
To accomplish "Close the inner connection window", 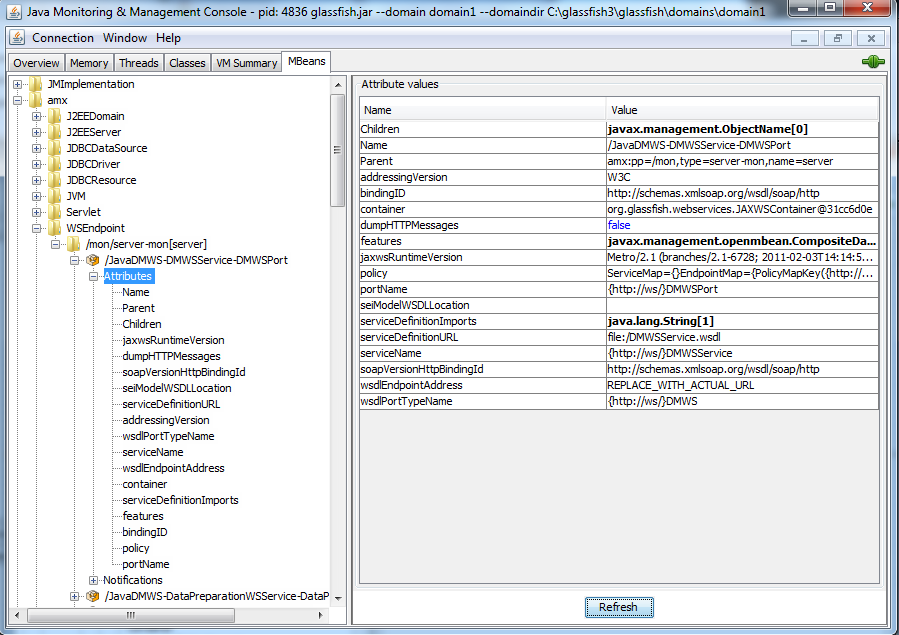I will (x=871, y=38).
